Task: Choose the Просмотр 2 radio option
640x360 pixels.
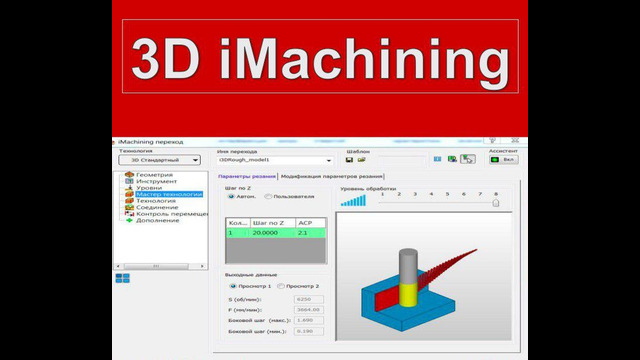Action: coord(281,286)
